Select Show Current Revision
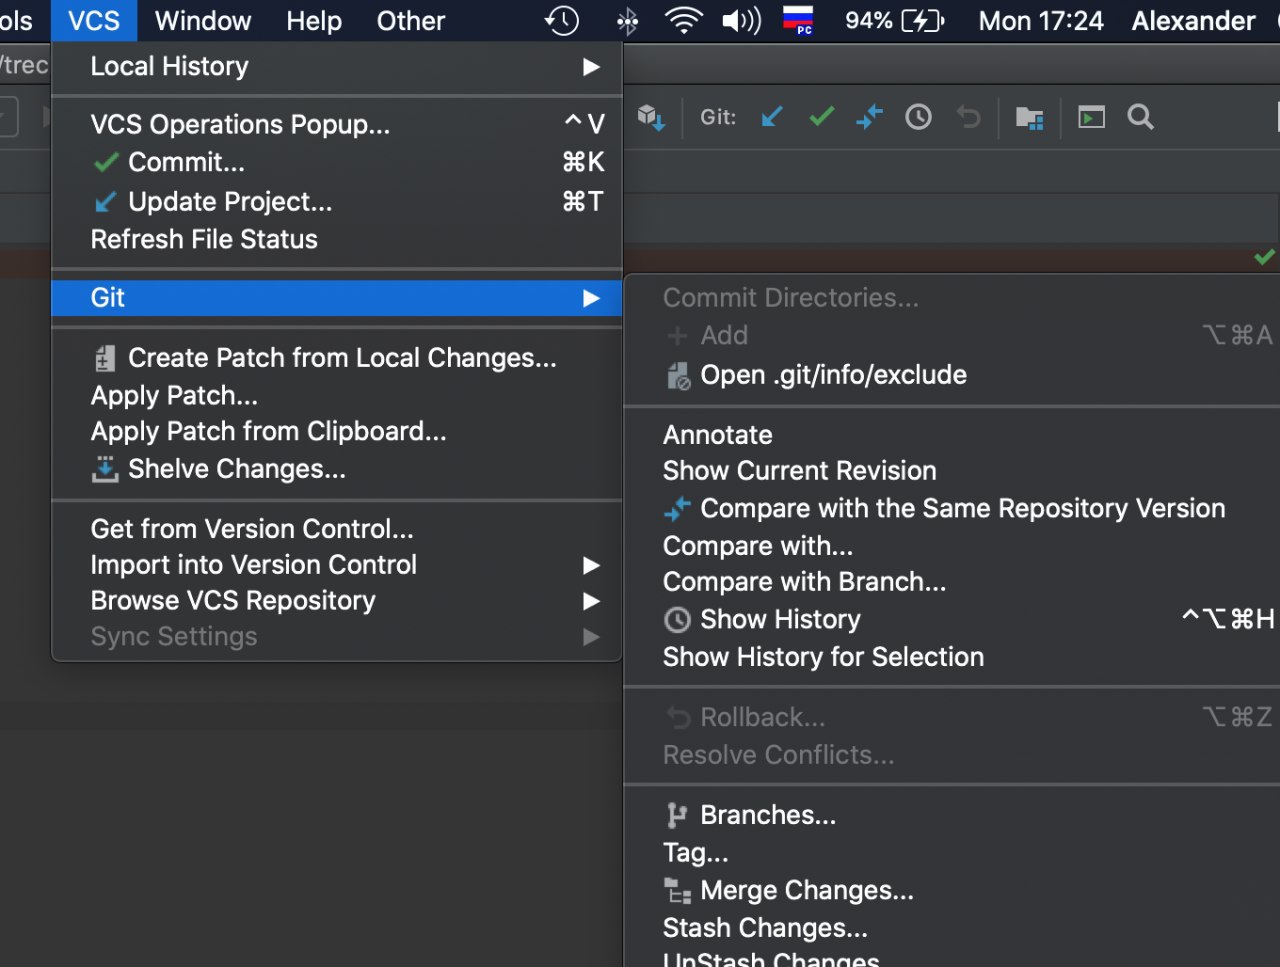1280x967 pixels. click(x=952, y=471)
